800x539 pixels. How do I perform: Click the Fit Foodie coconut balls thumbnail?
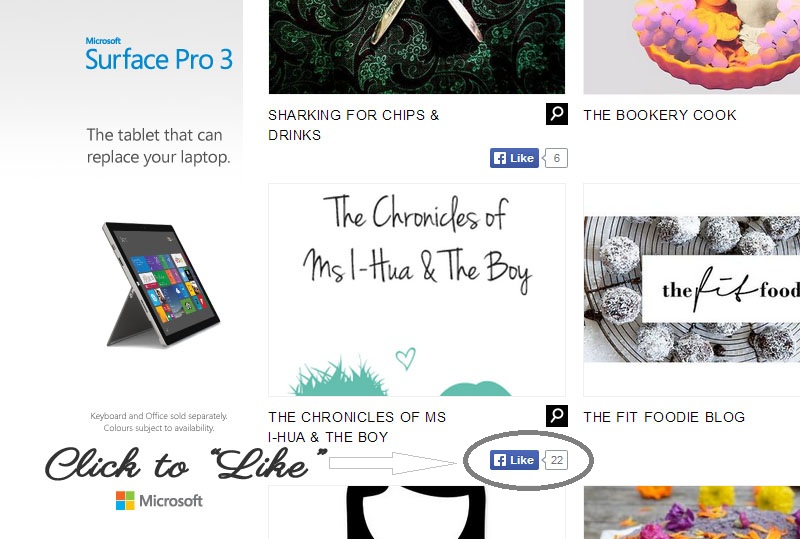(x=692, y=289)
